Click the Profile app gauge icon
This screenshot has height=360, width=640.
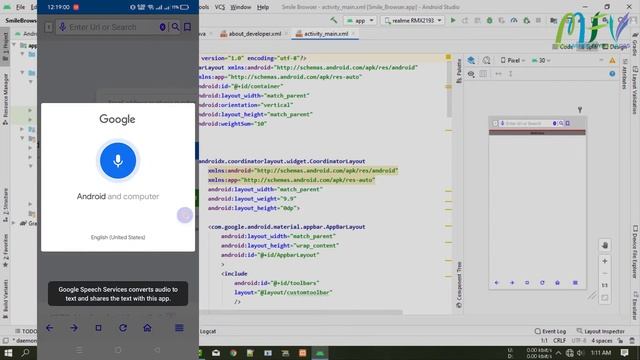pos(514,20)
